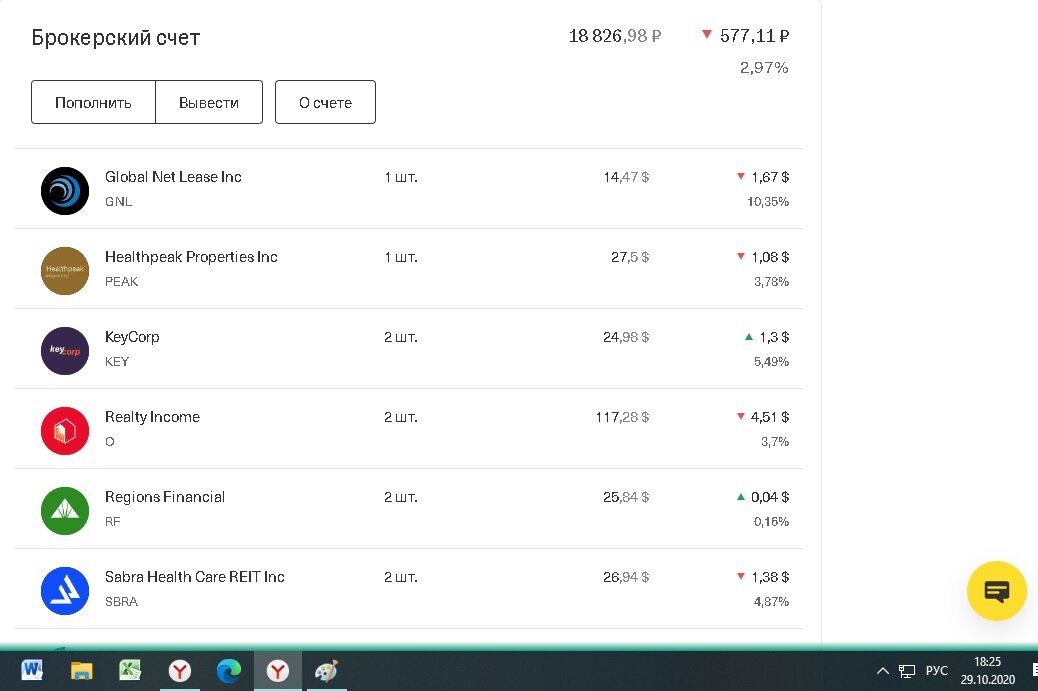This screenshot has width=1038, height=691.
Task: Click the 1,08 $ loss for Healthpeak
Action: click(x=763, y=257)
